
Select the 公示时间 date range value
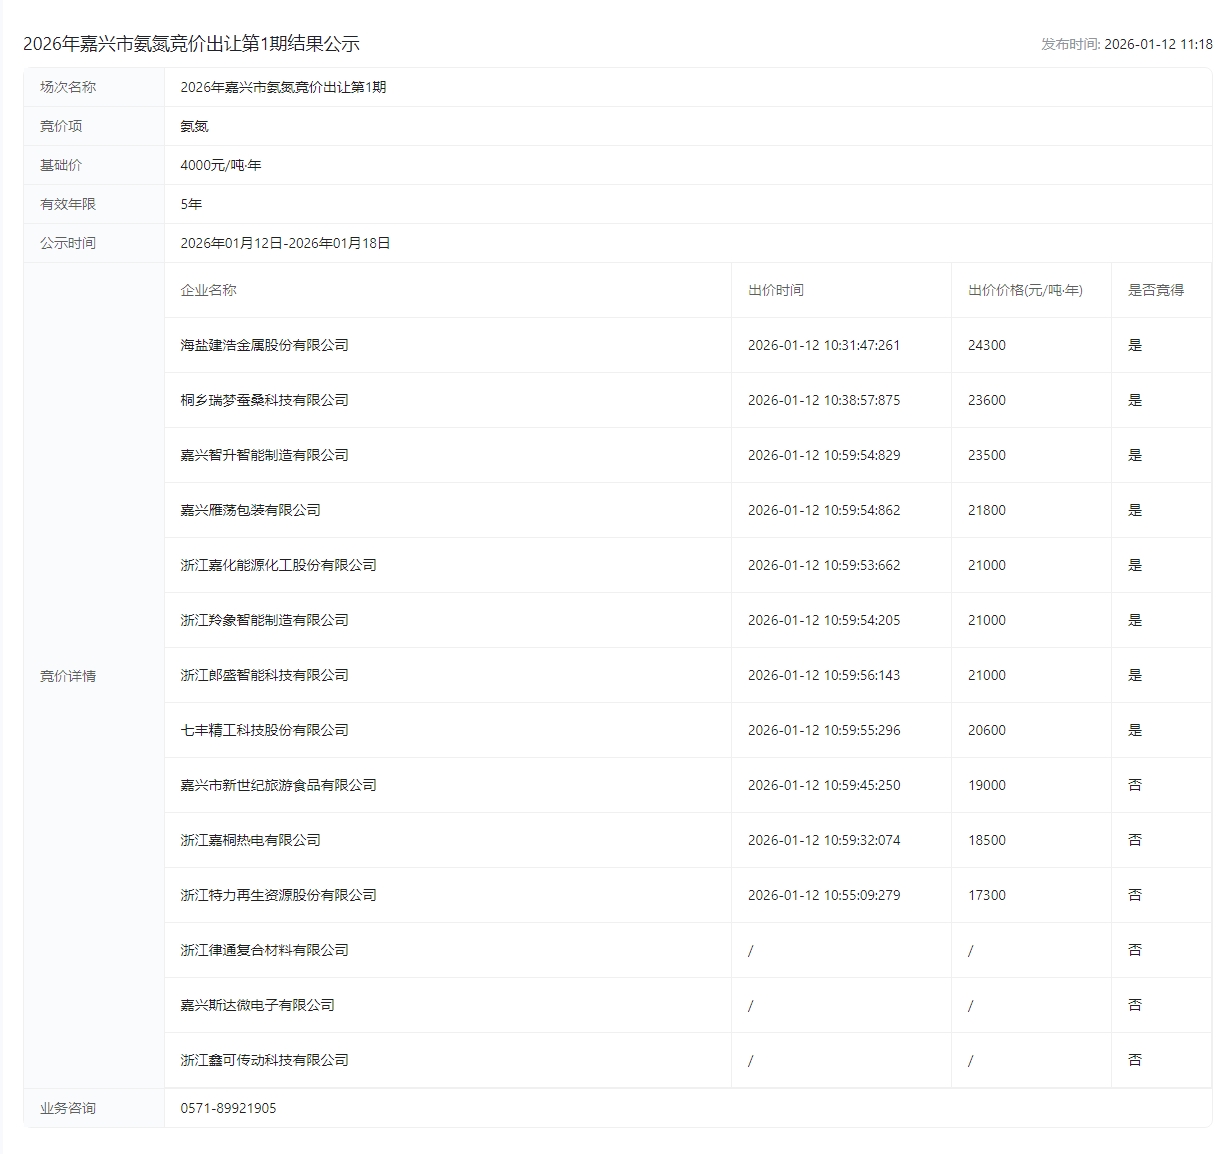pos(285,243)
